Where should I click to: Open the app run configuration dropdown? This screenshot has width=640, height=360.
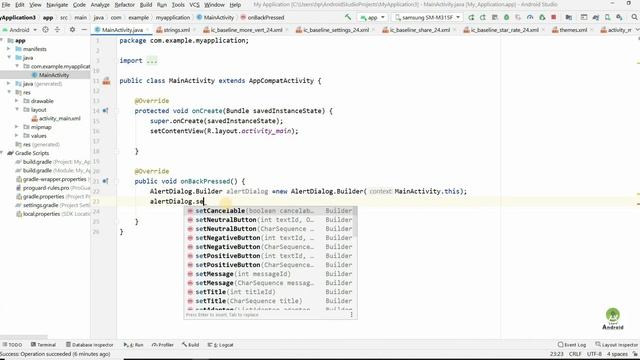[373, 18]
